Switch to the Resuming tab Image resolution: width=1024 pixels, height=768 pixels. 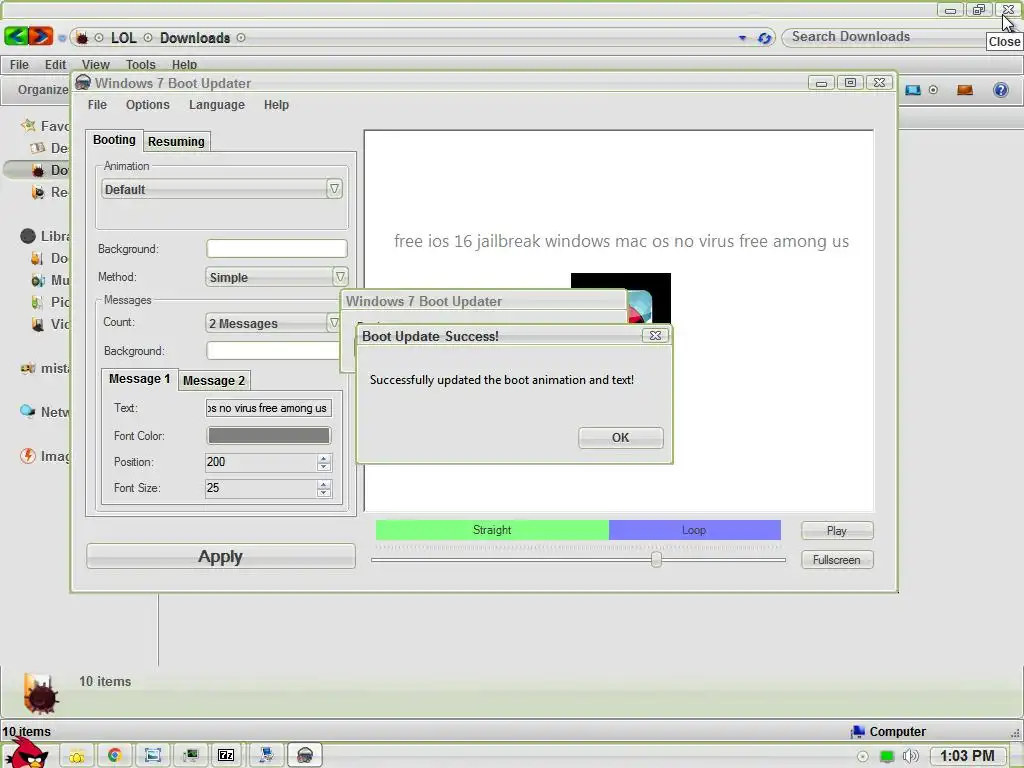point(176,142)
